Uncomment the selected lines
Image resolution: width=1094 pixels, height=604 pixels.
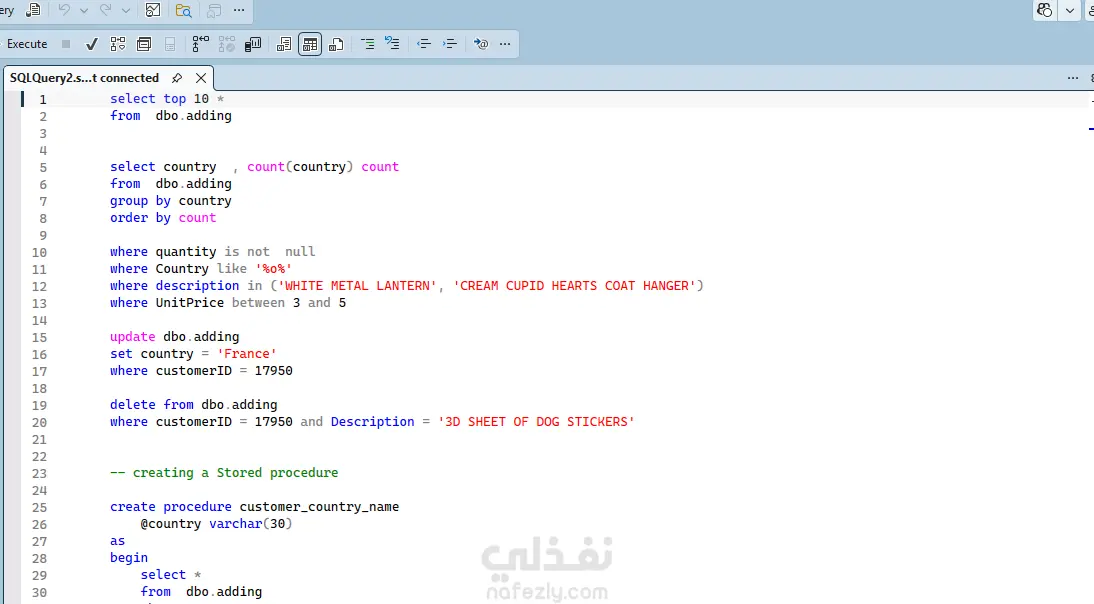click(x=392, y=44)
